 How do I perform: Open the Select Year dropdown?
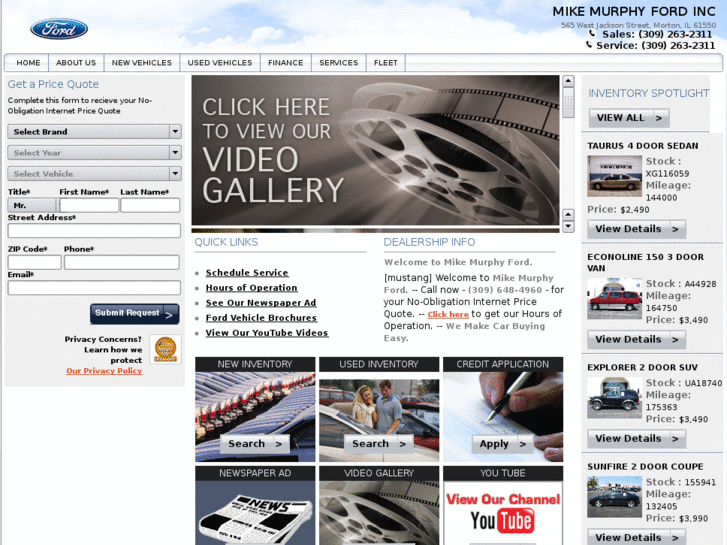pos(94,153)
